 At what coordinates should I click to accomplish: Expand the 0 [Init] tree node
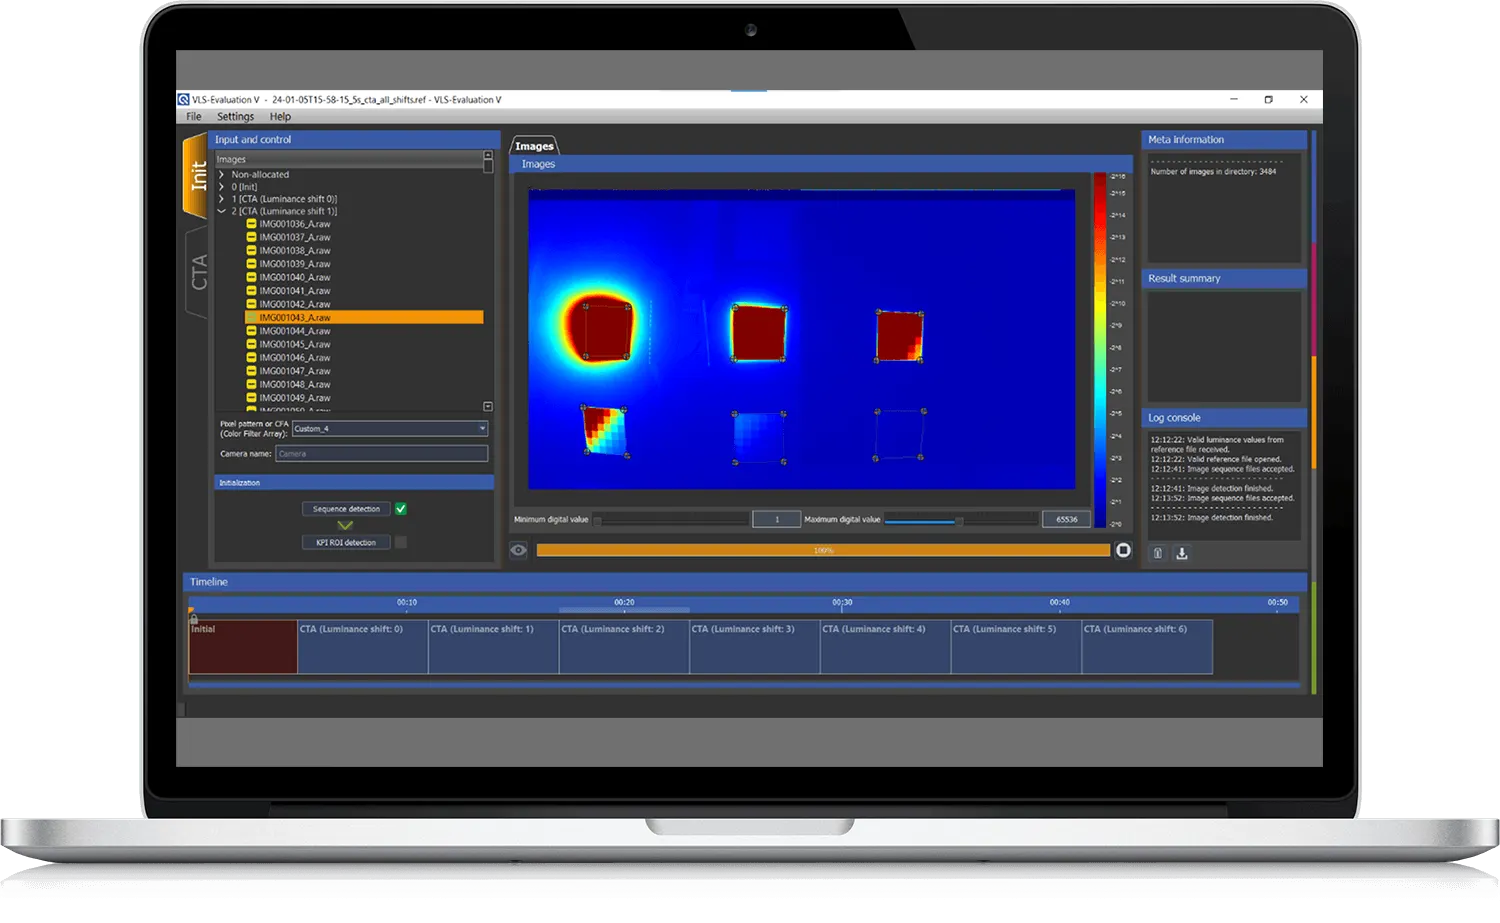[222, 187]
